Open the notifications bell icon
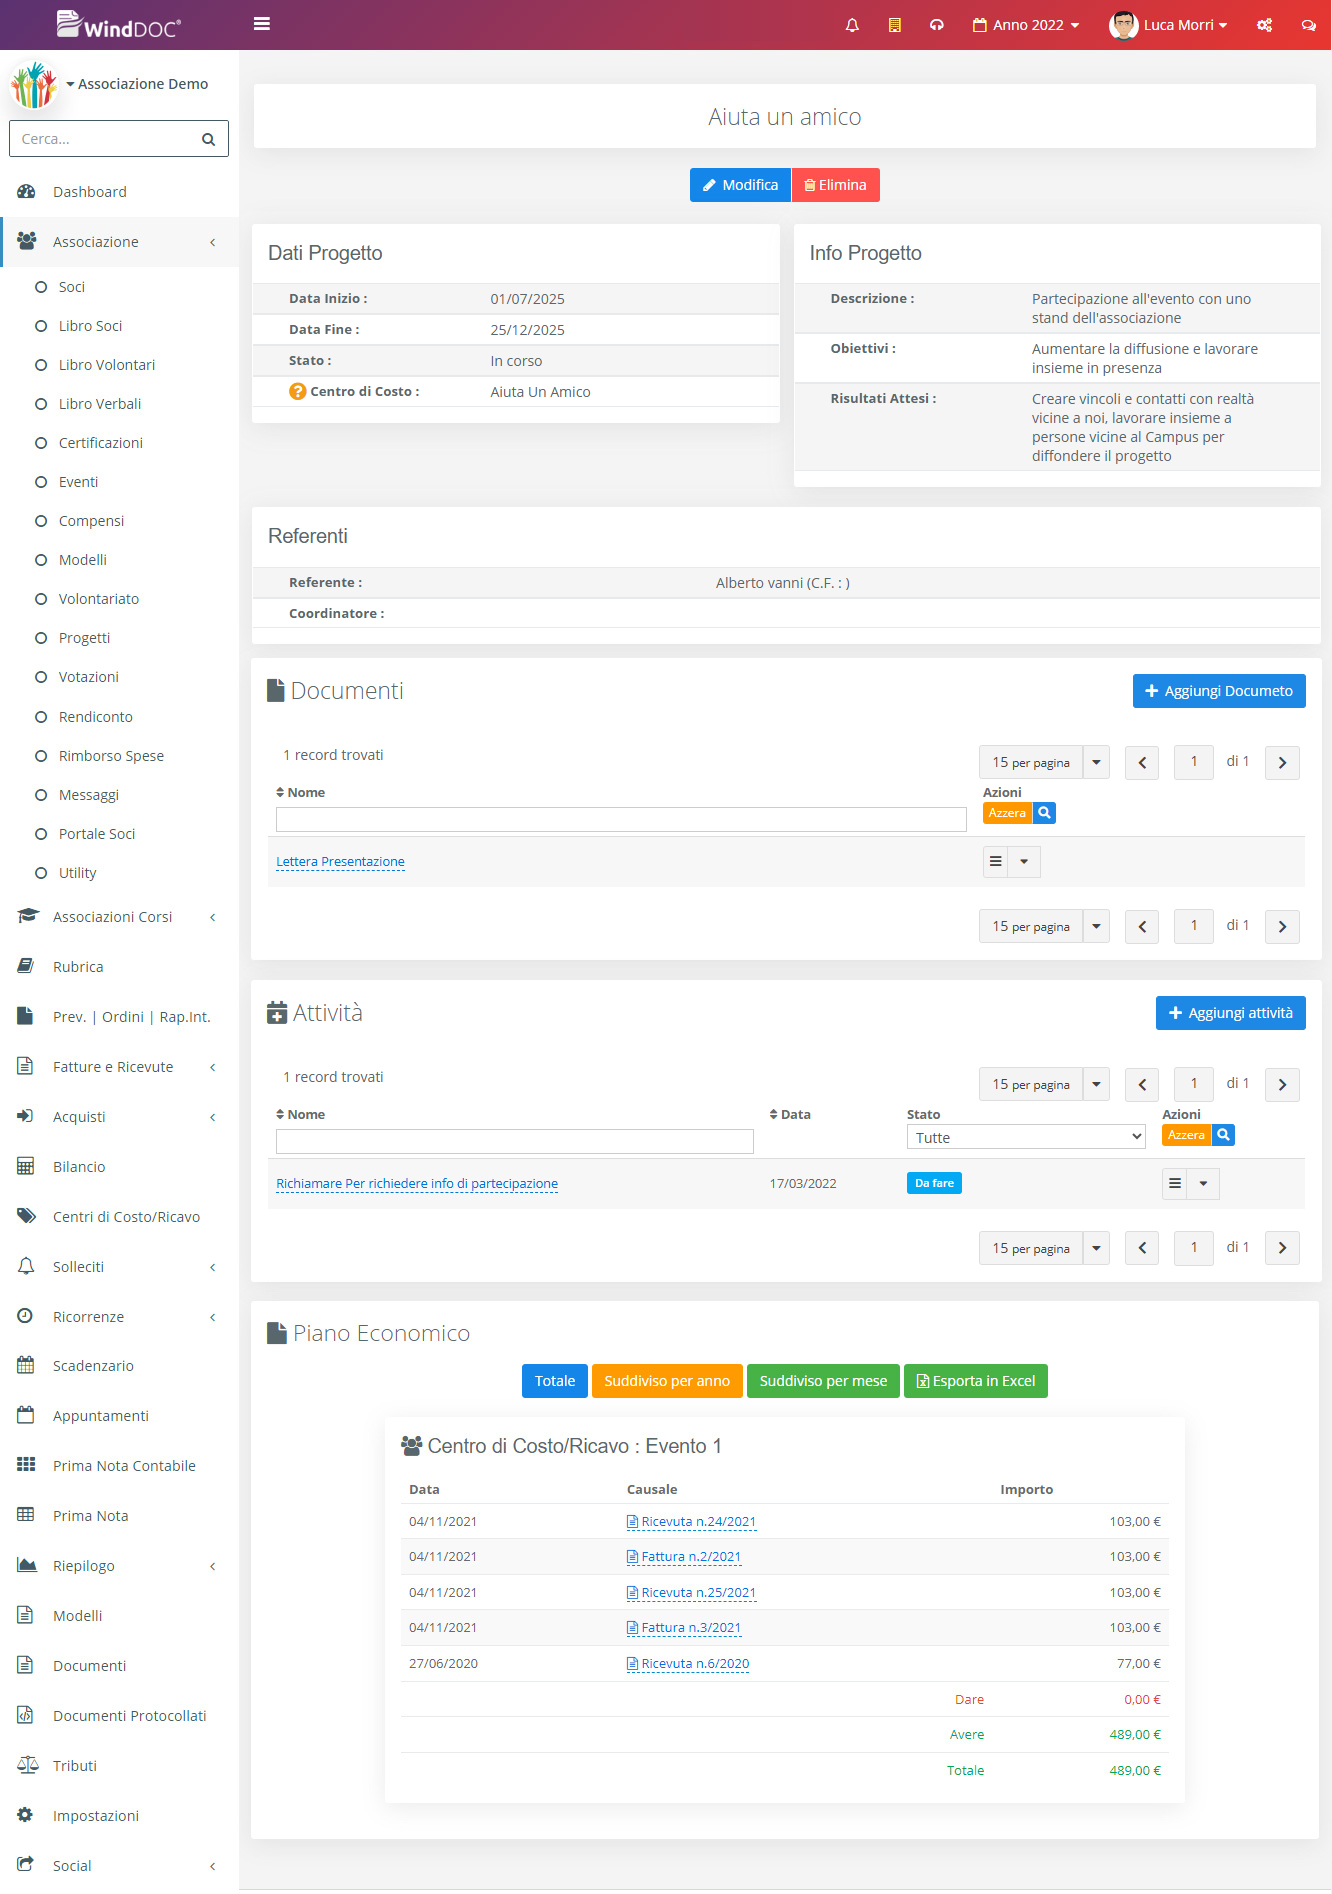 (x=852, y=25)
